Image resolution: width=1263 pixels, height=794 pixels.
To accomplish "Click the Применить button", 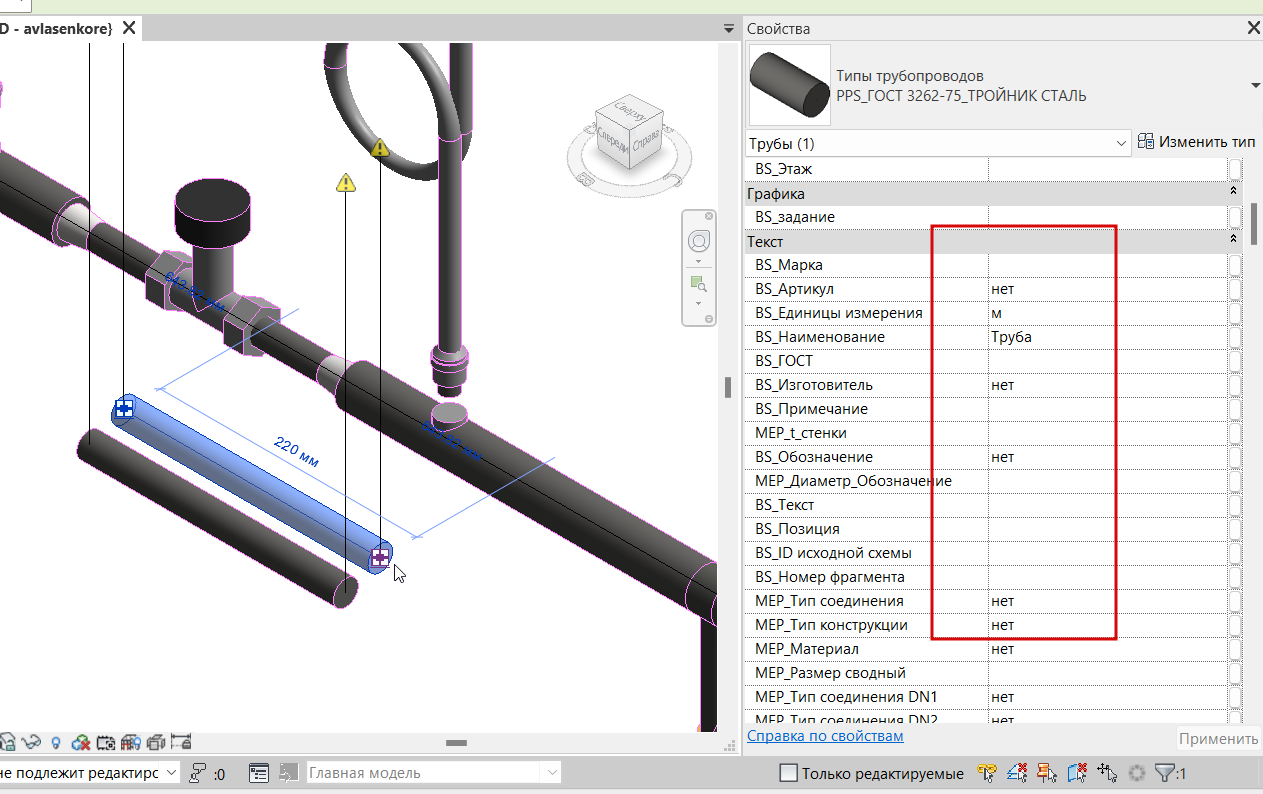I will click(x=1218, y=739).
